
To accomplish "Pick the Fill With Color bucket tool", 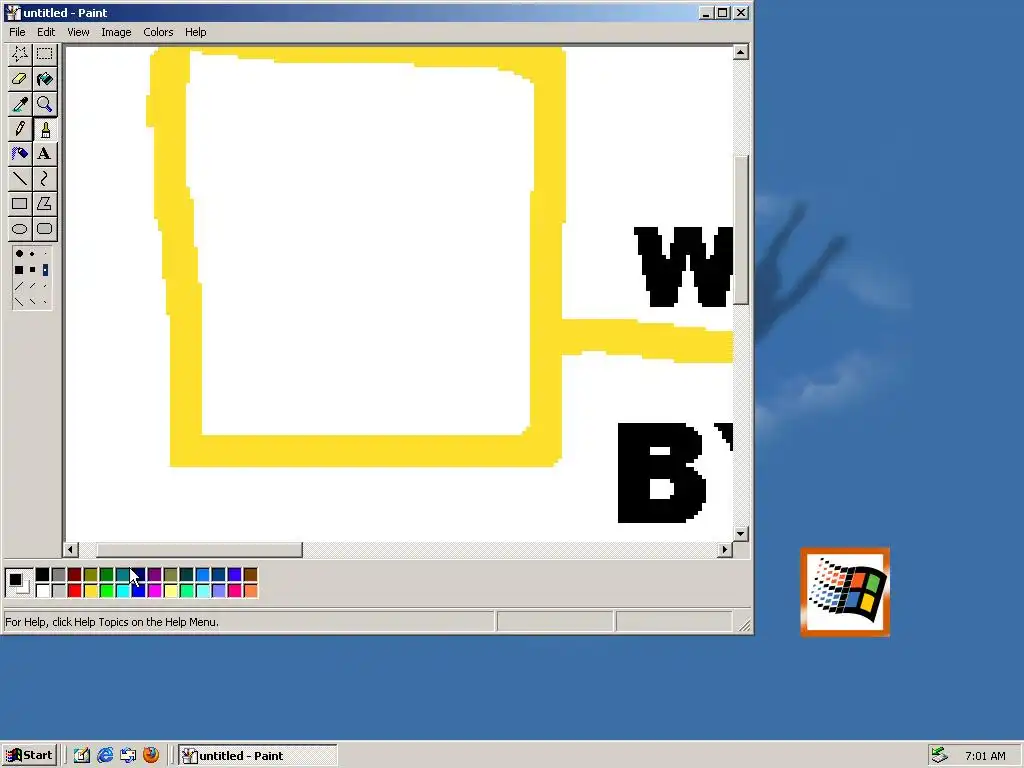I will [44, 79].
